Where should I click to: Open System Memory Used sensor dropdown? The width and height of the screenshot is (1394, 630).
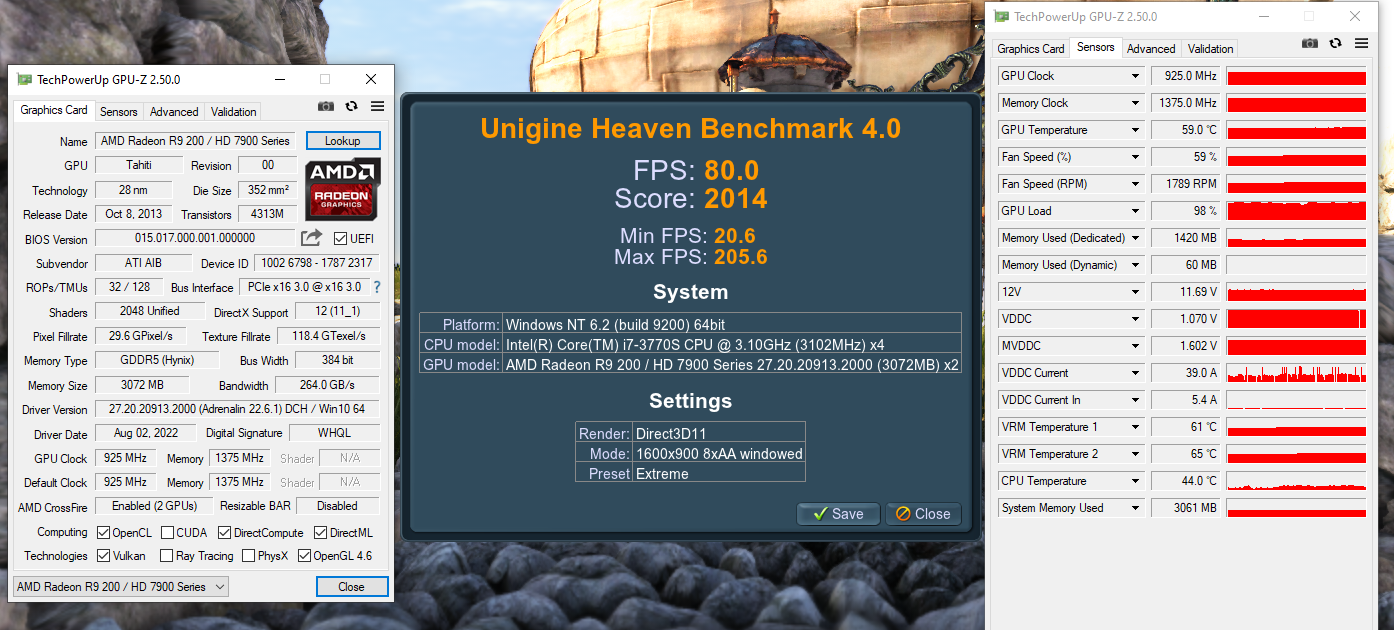tap(1135, 508)
